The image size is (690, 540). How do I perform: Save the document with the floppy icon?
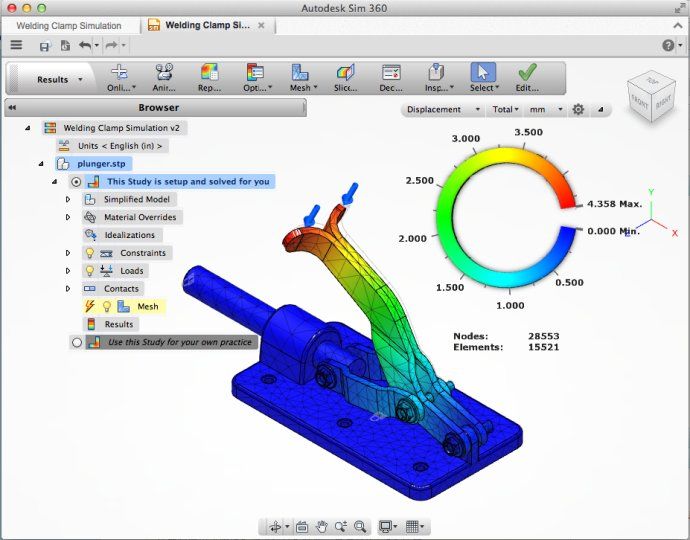44,46
